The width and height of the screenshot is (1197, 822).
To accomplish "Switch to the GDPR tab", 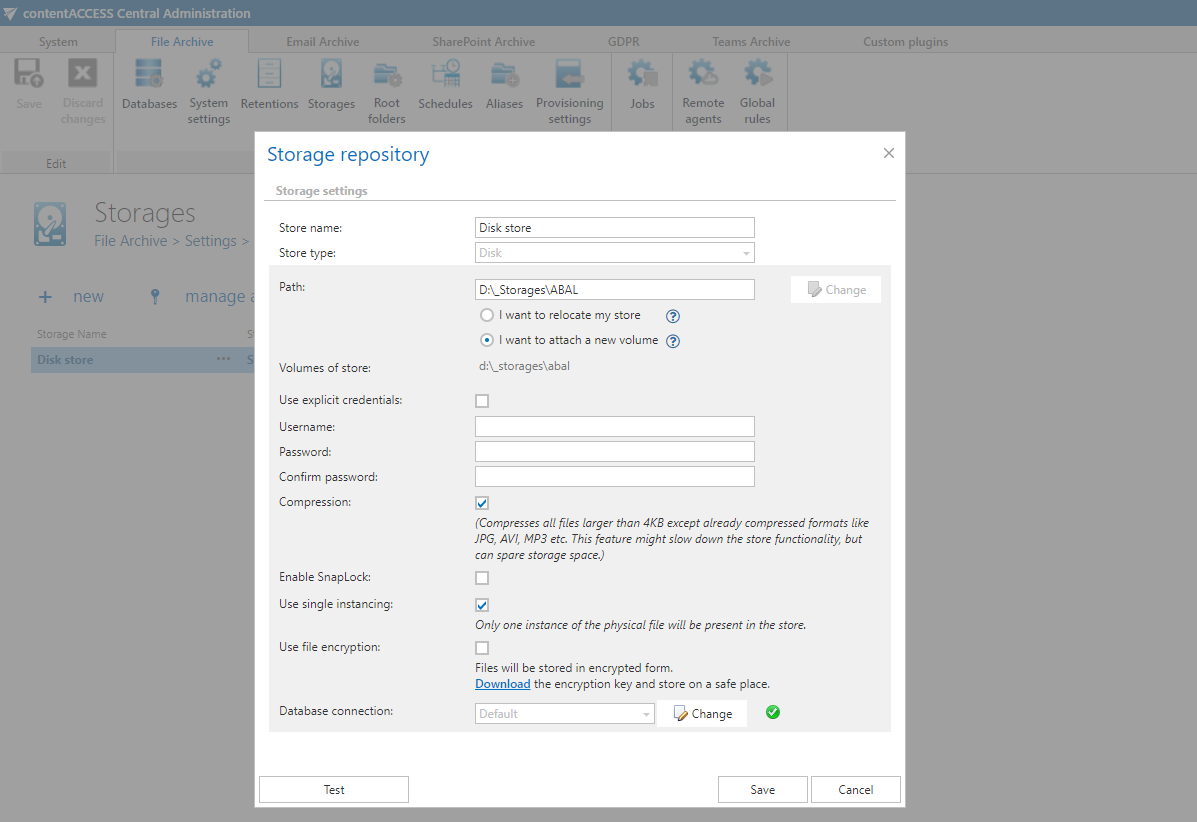I will (x=623, y=42).
